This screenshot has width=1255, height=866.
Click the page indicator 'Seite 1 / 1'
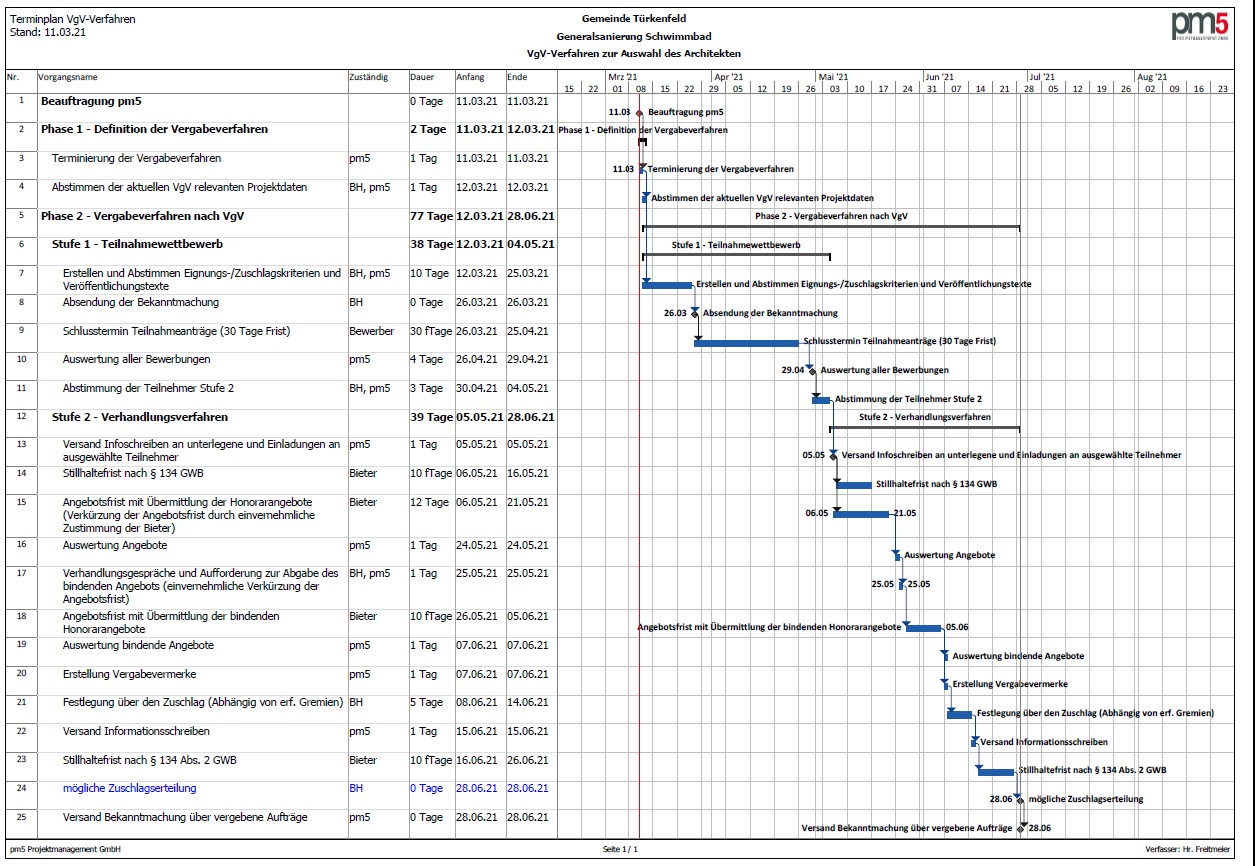pos(620,849)
